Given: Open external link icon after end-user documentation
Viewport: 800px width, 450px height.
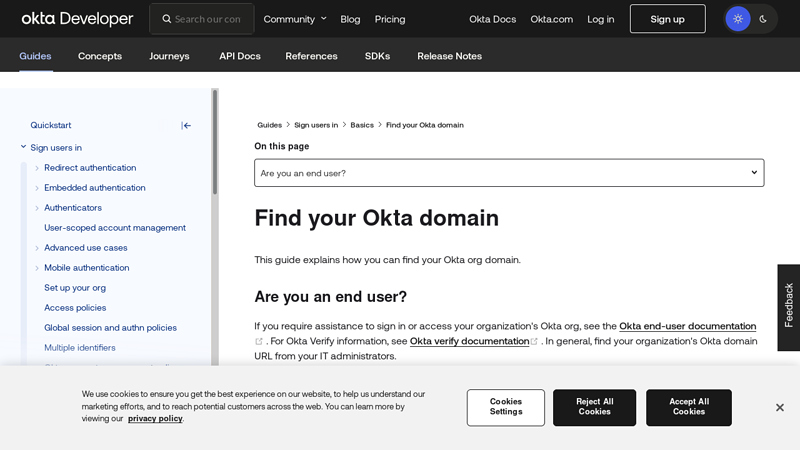Looking at the screenshot, I should pyautogui.click(x=259, y=341).
